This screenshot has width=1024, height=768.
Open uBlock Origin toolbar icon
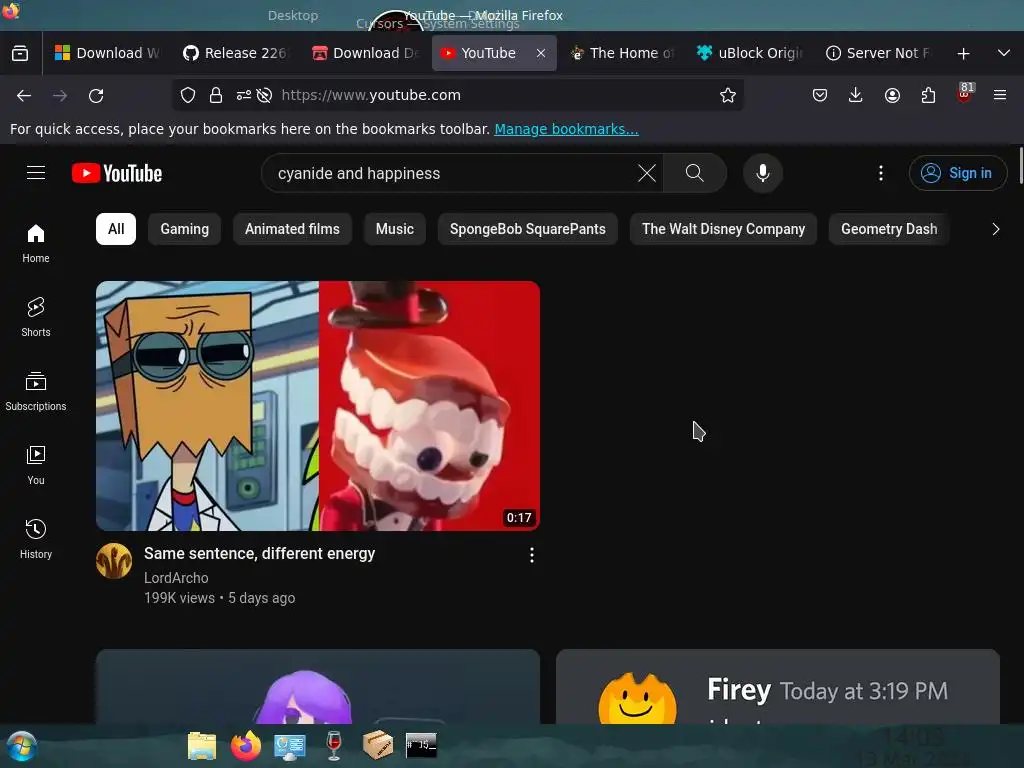[x=965, y=94]
